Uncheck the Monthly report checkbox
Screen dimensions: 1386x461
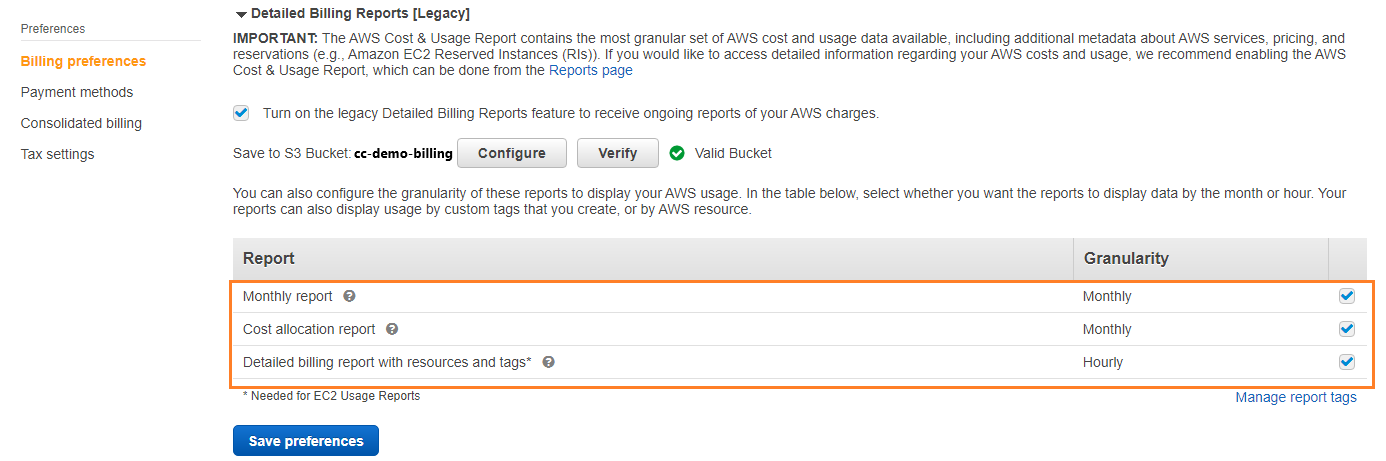pos(1347,296)
